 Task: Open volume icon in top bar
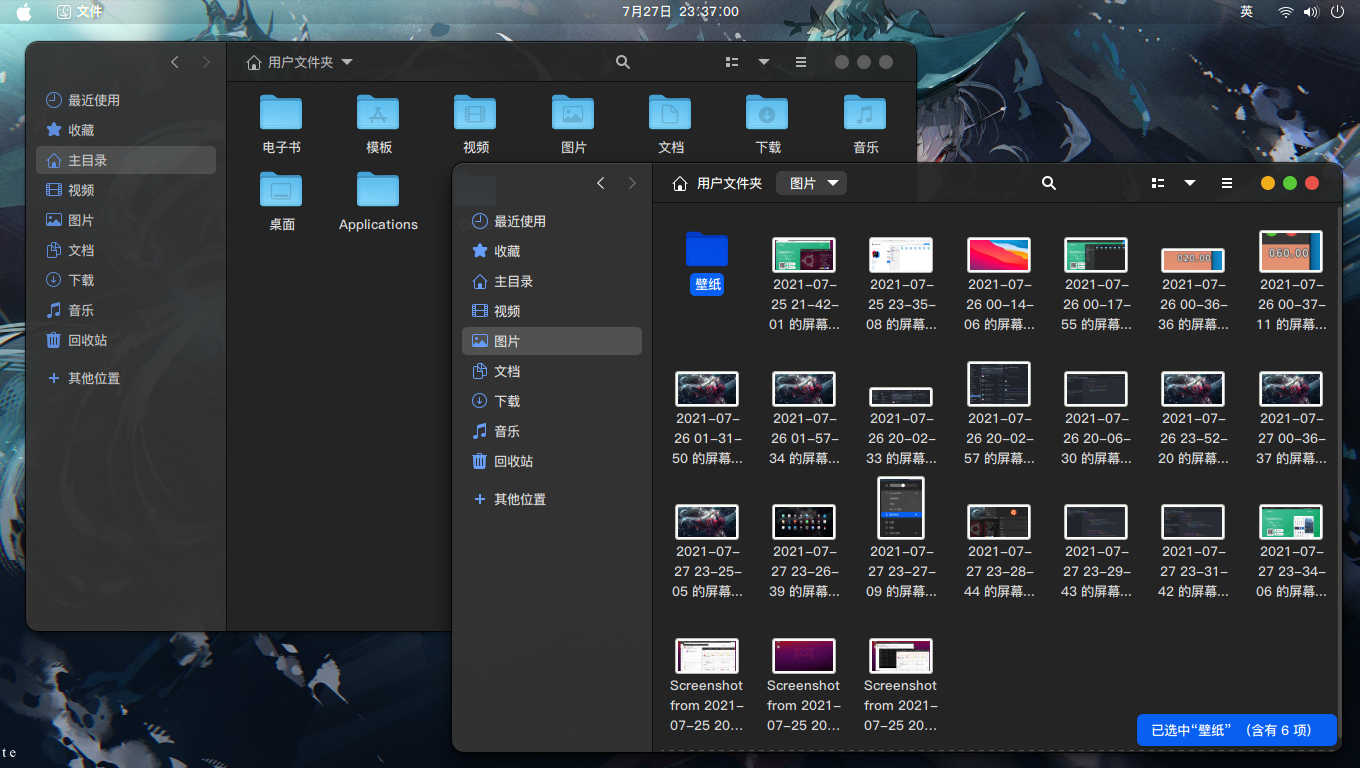click(x=1312, y=11)
